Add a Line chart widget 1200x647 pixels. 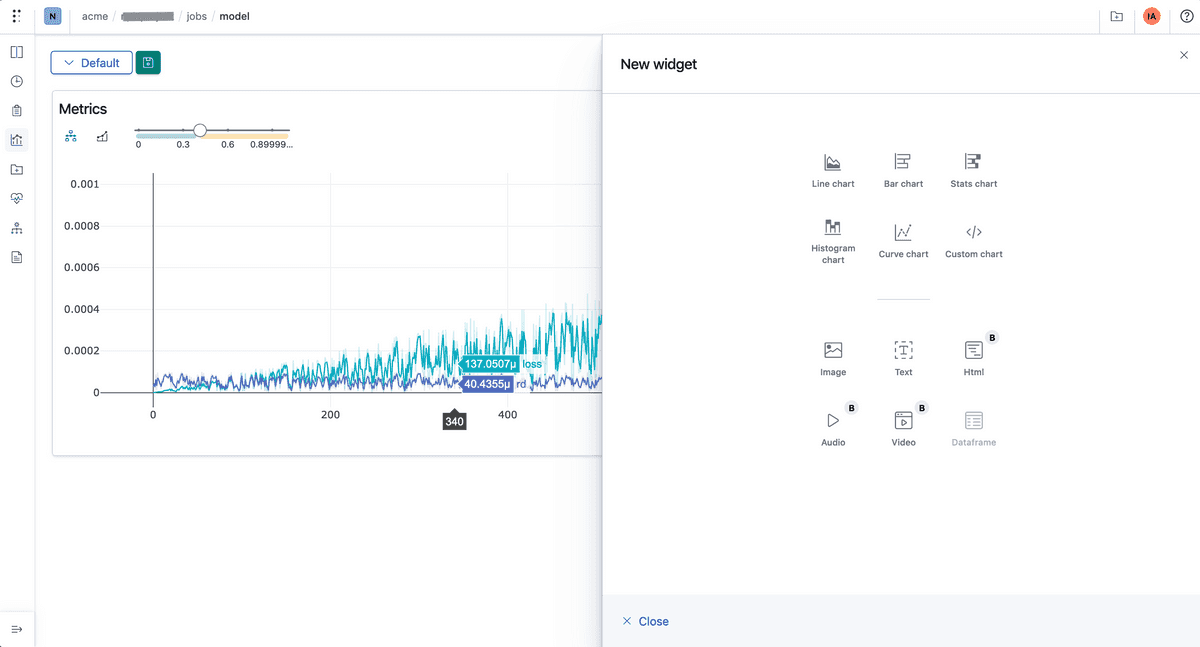833,171
